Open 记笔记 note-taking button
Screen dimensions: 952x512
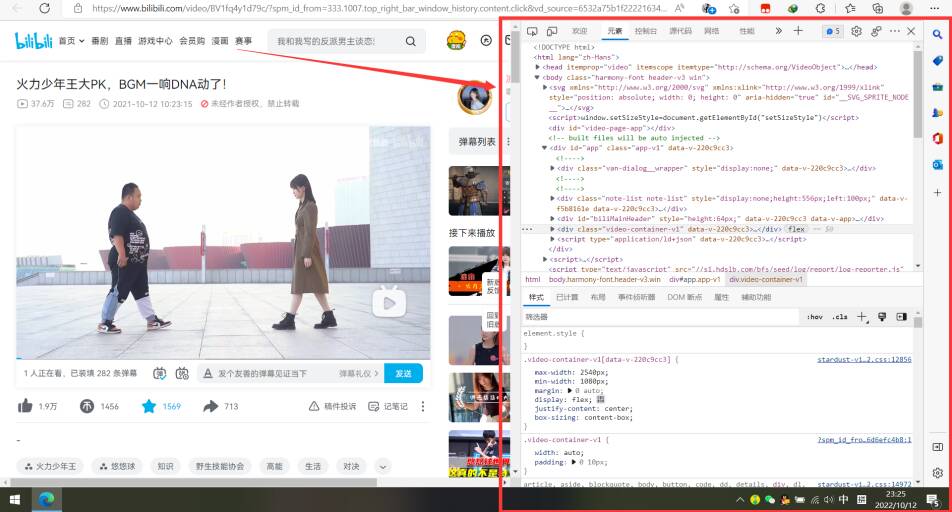click(388, 406)
